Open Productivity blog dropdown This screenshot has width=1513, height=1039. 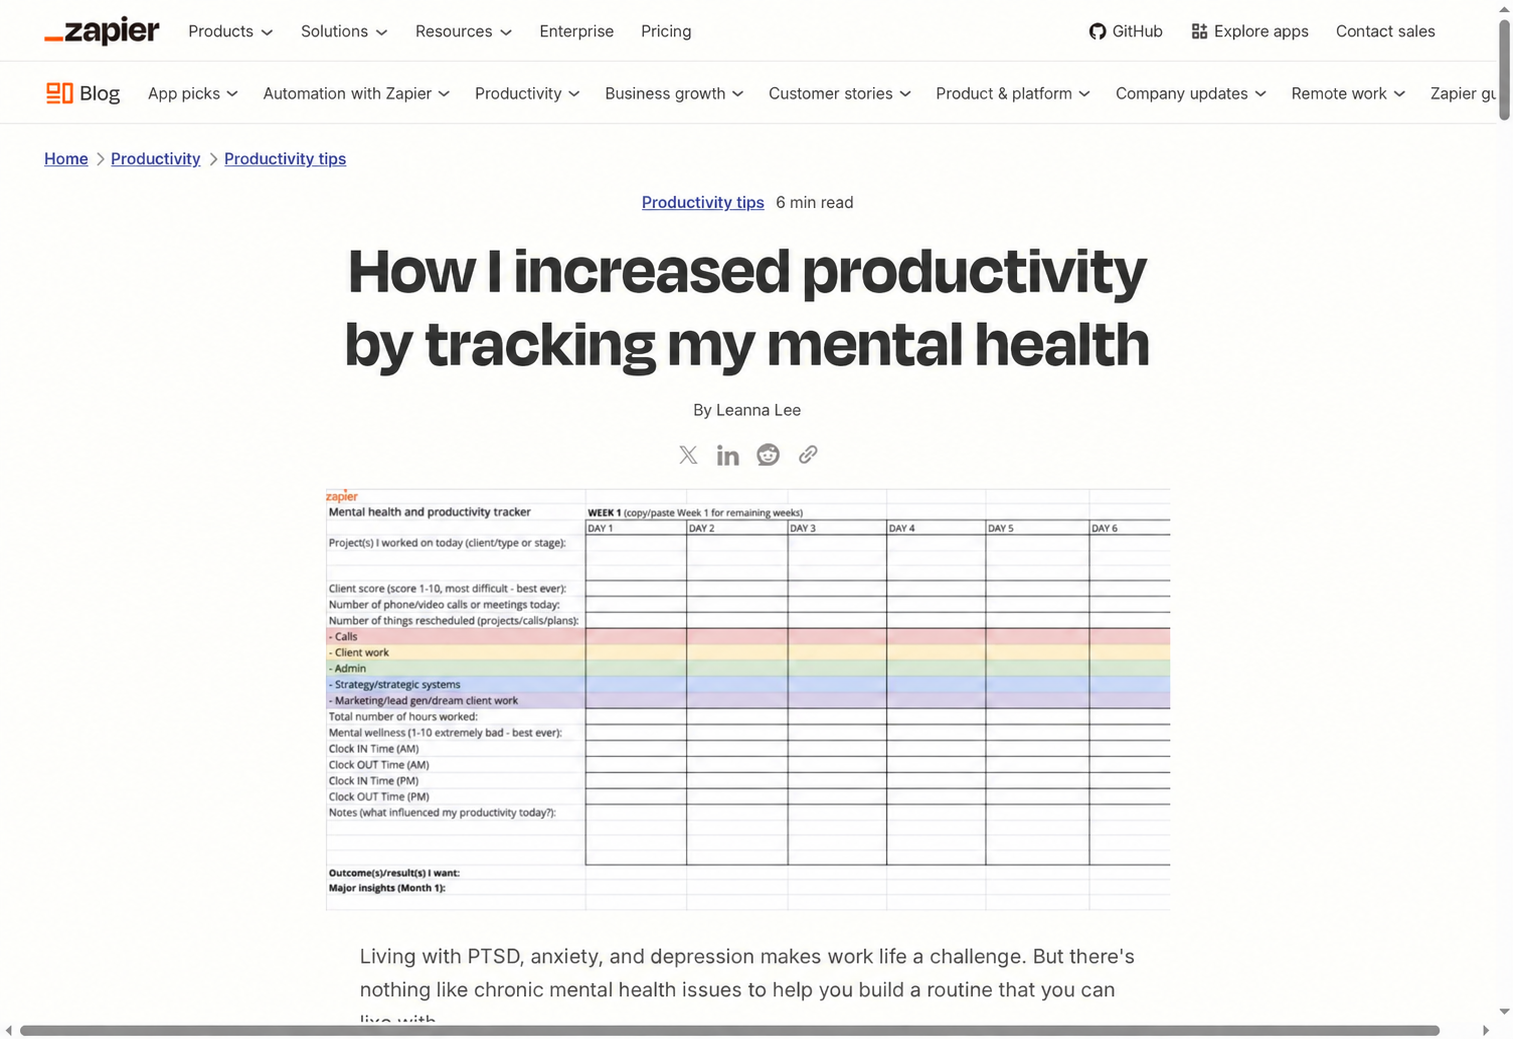[x=527, y=93]
